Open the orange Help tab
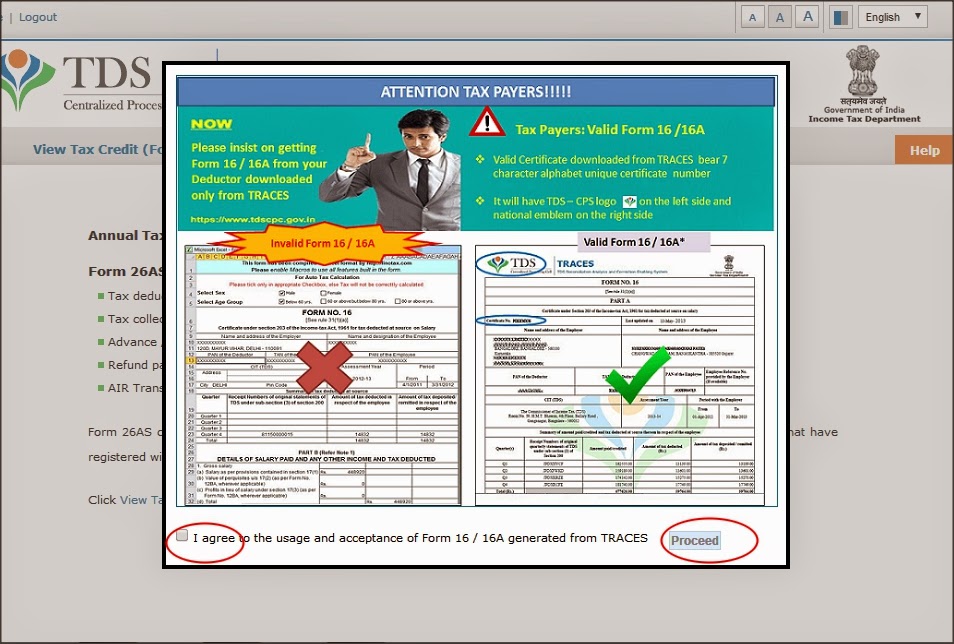954x644 pixels. [x=924, y=150]
